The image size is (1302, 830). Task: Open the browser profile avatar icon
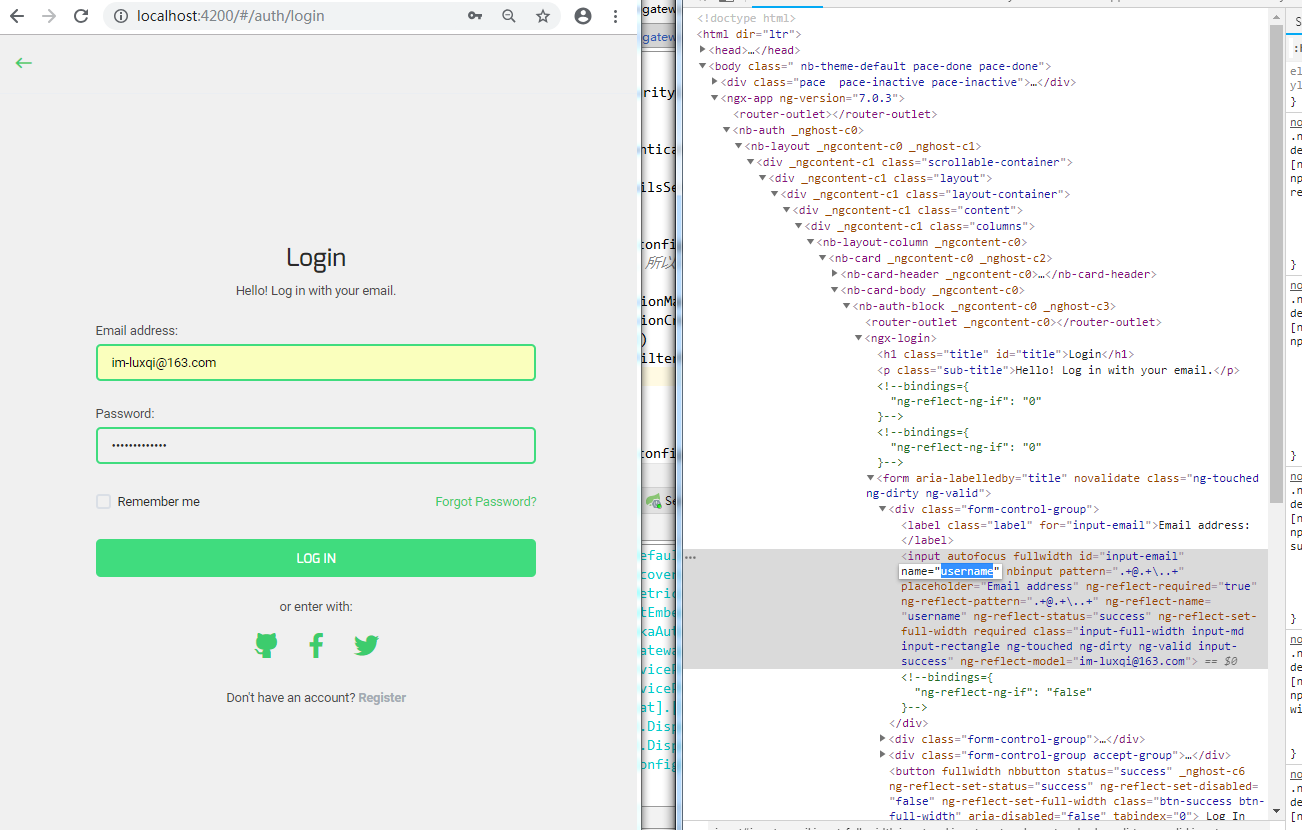(583, 16)
